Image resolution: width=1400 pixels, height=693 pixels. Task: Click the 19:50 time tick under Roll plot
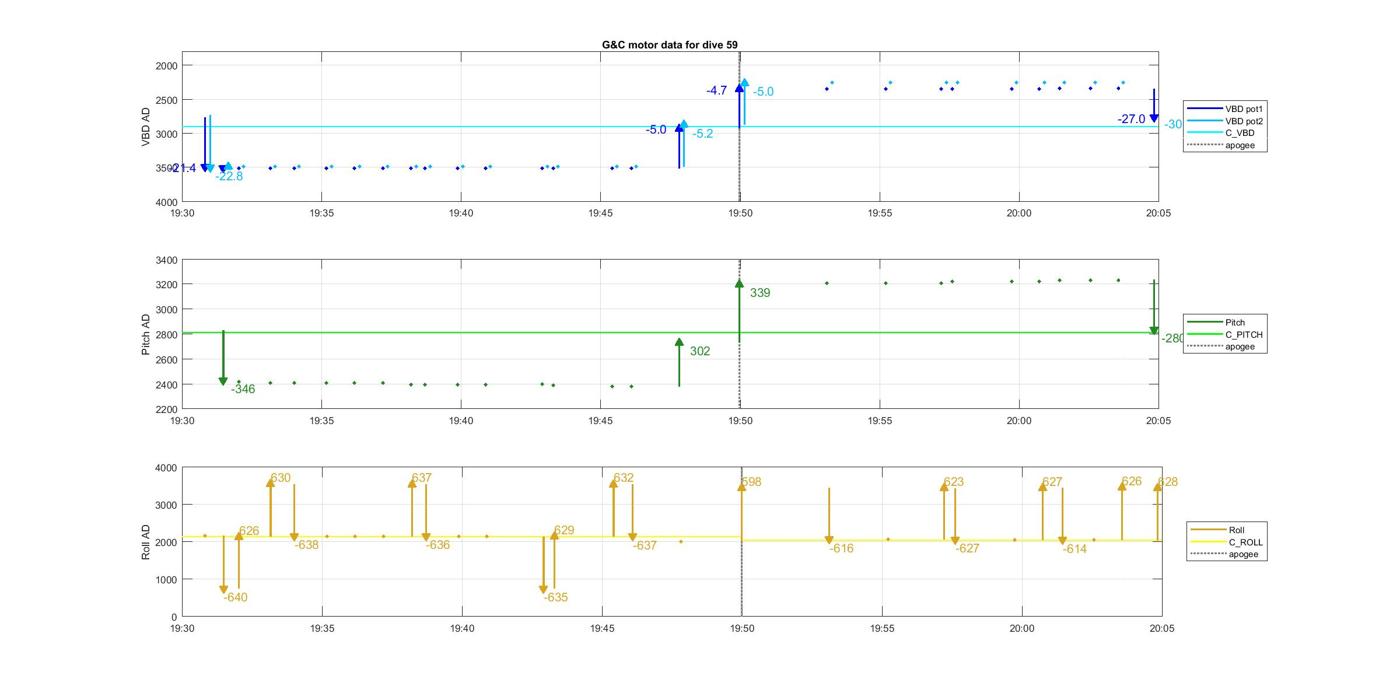(742, 629)
